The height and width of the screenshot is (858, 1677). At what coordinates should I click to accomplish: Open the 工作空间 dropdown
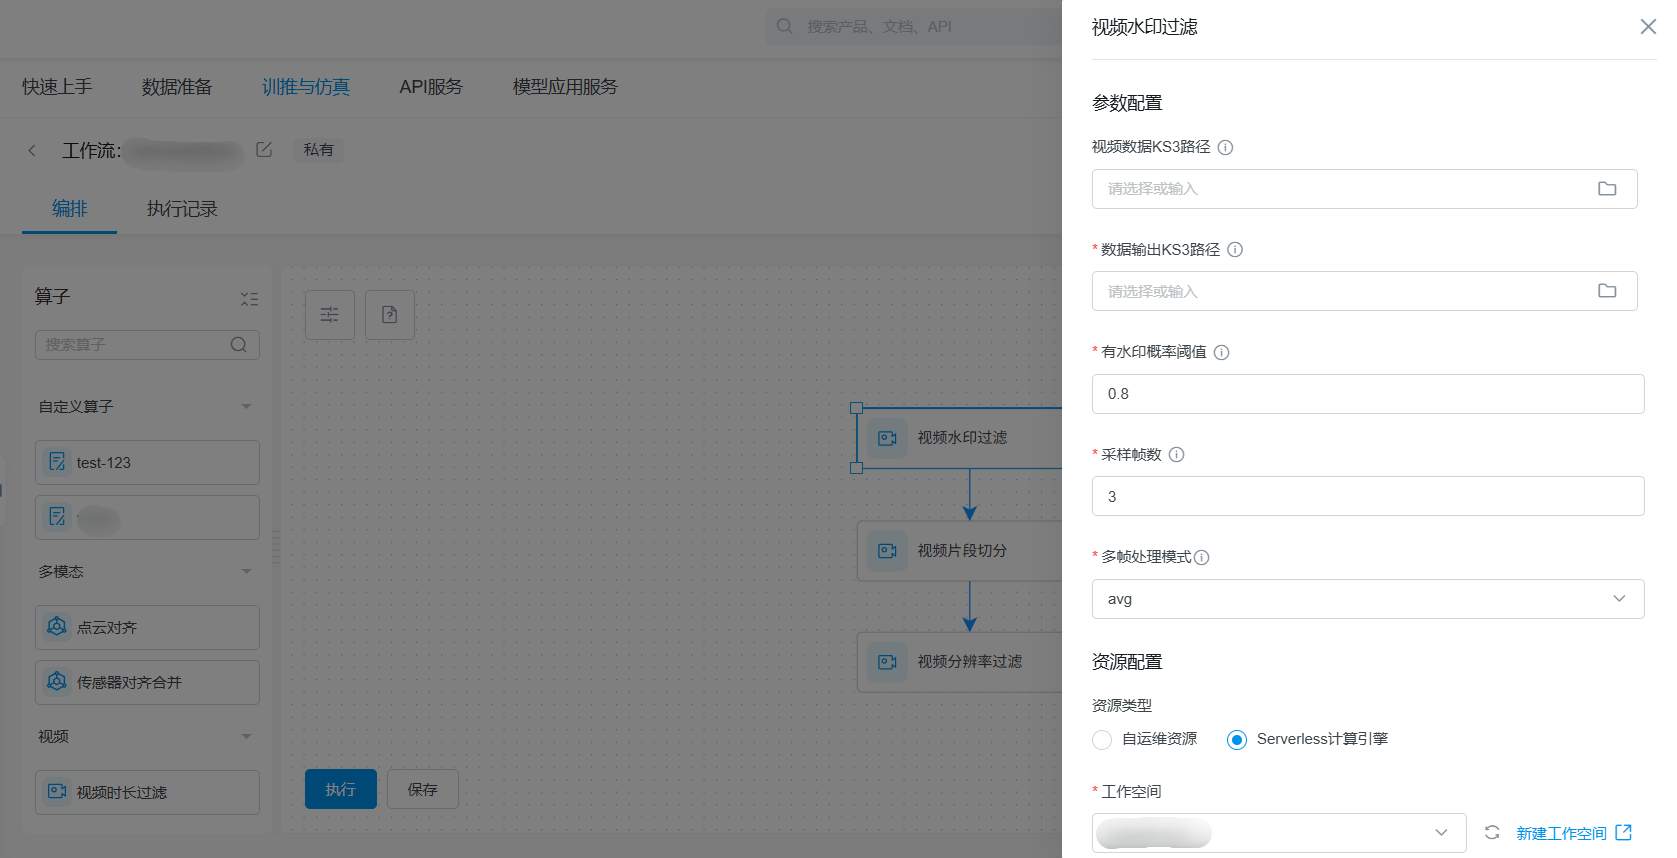[1278, 832]
